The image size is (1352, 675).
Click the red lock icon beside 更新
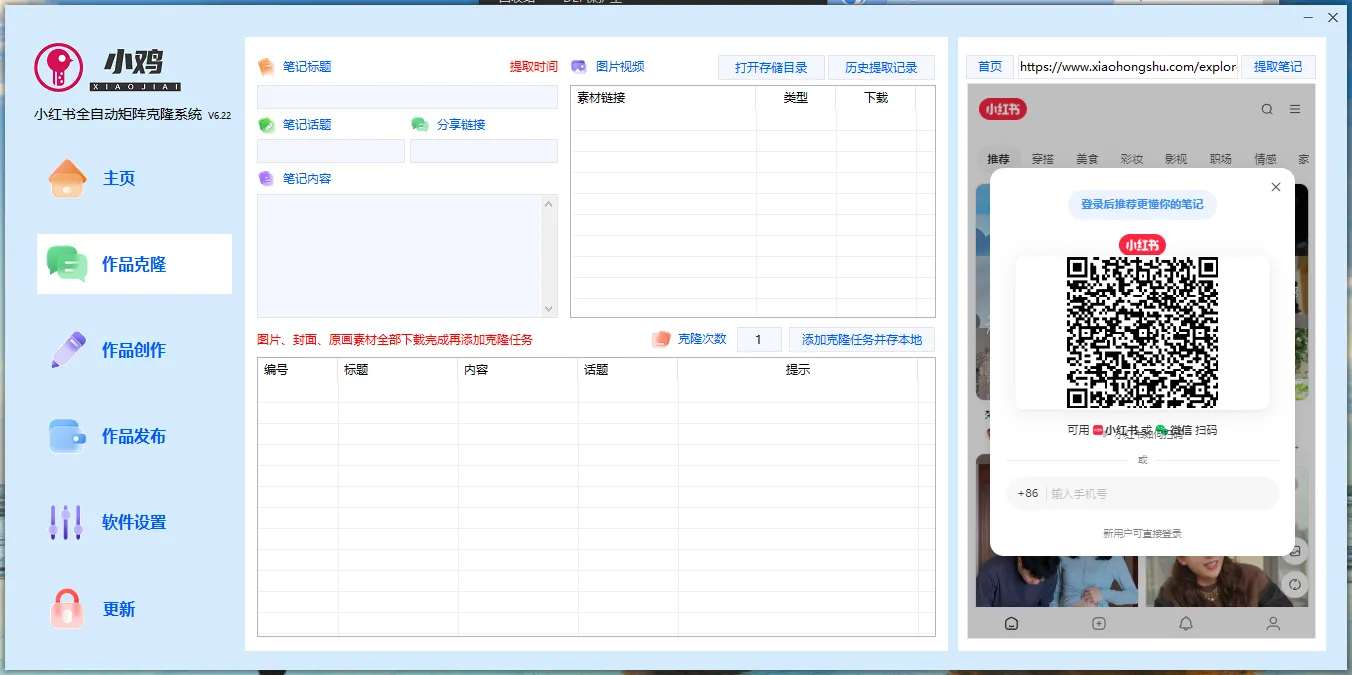[x=67, y=609]
